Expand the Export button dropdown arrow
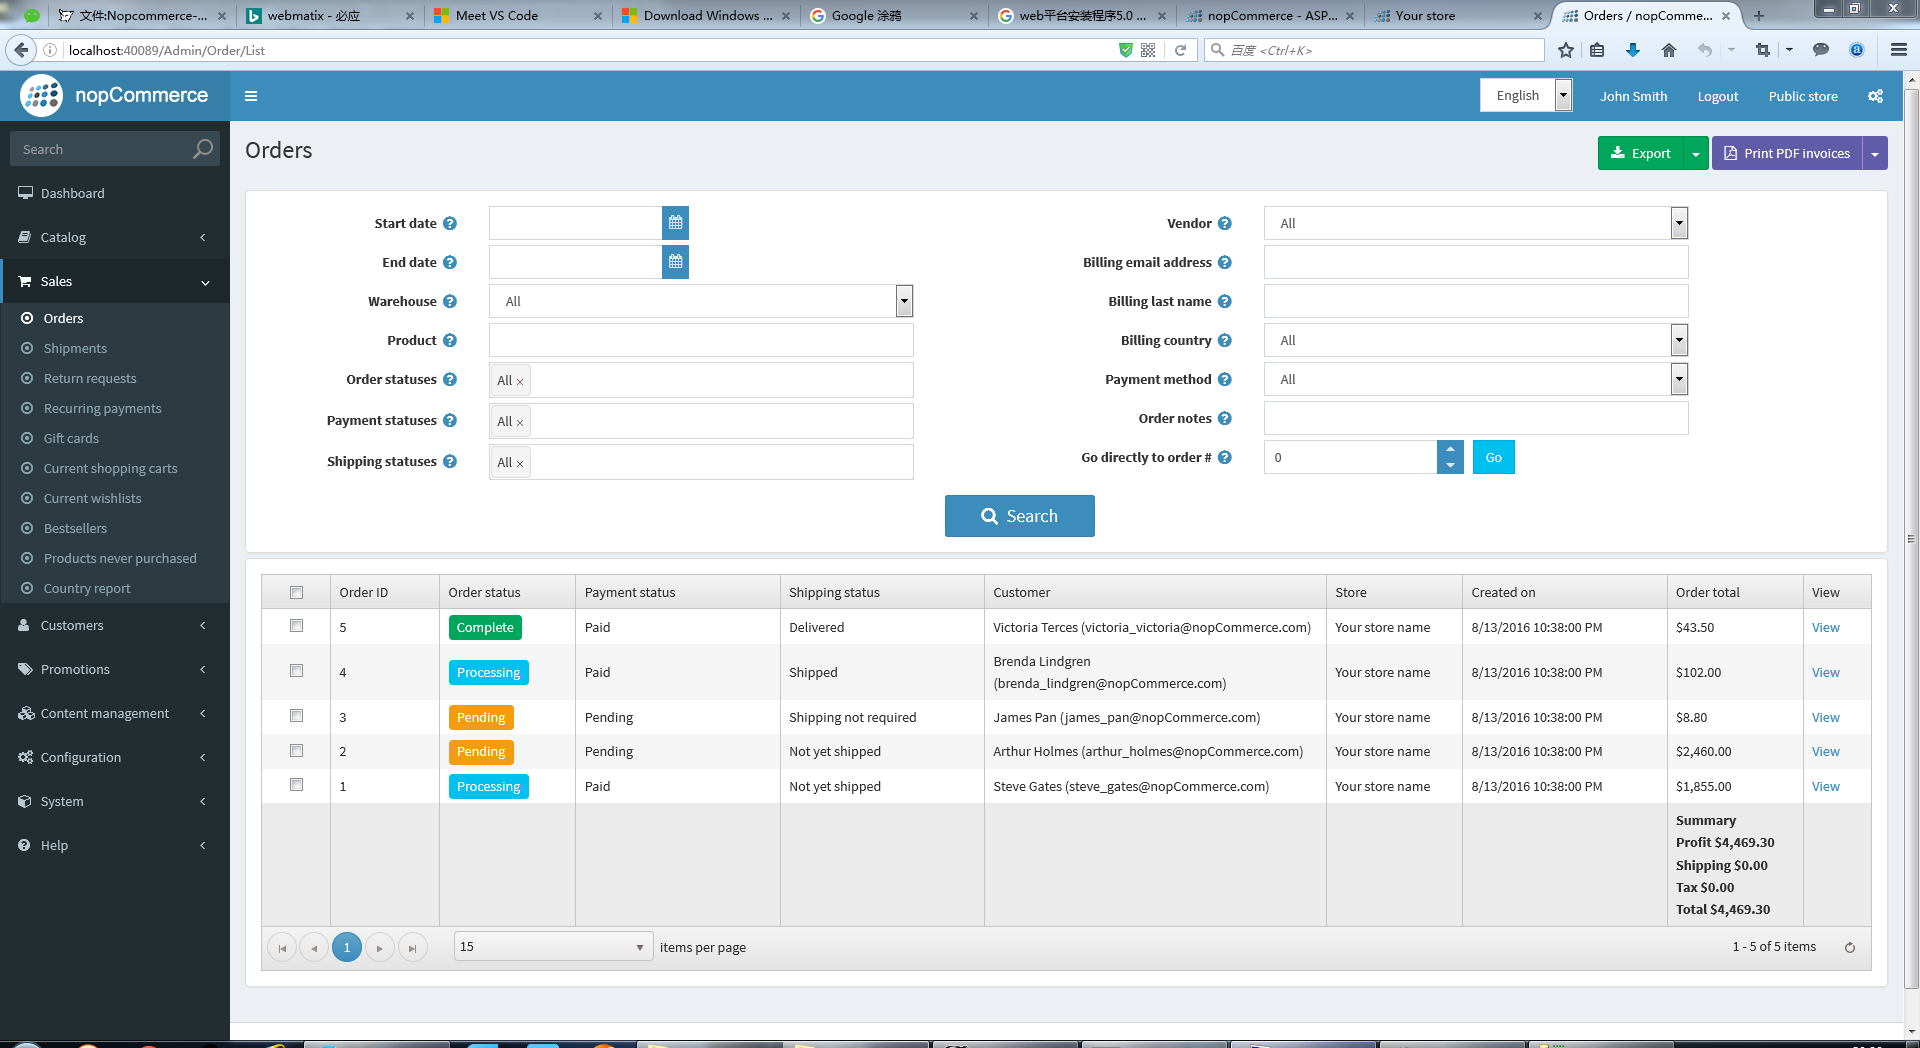The width and height of the screenshot is (1920, 1048). [x=1696, y=154]
